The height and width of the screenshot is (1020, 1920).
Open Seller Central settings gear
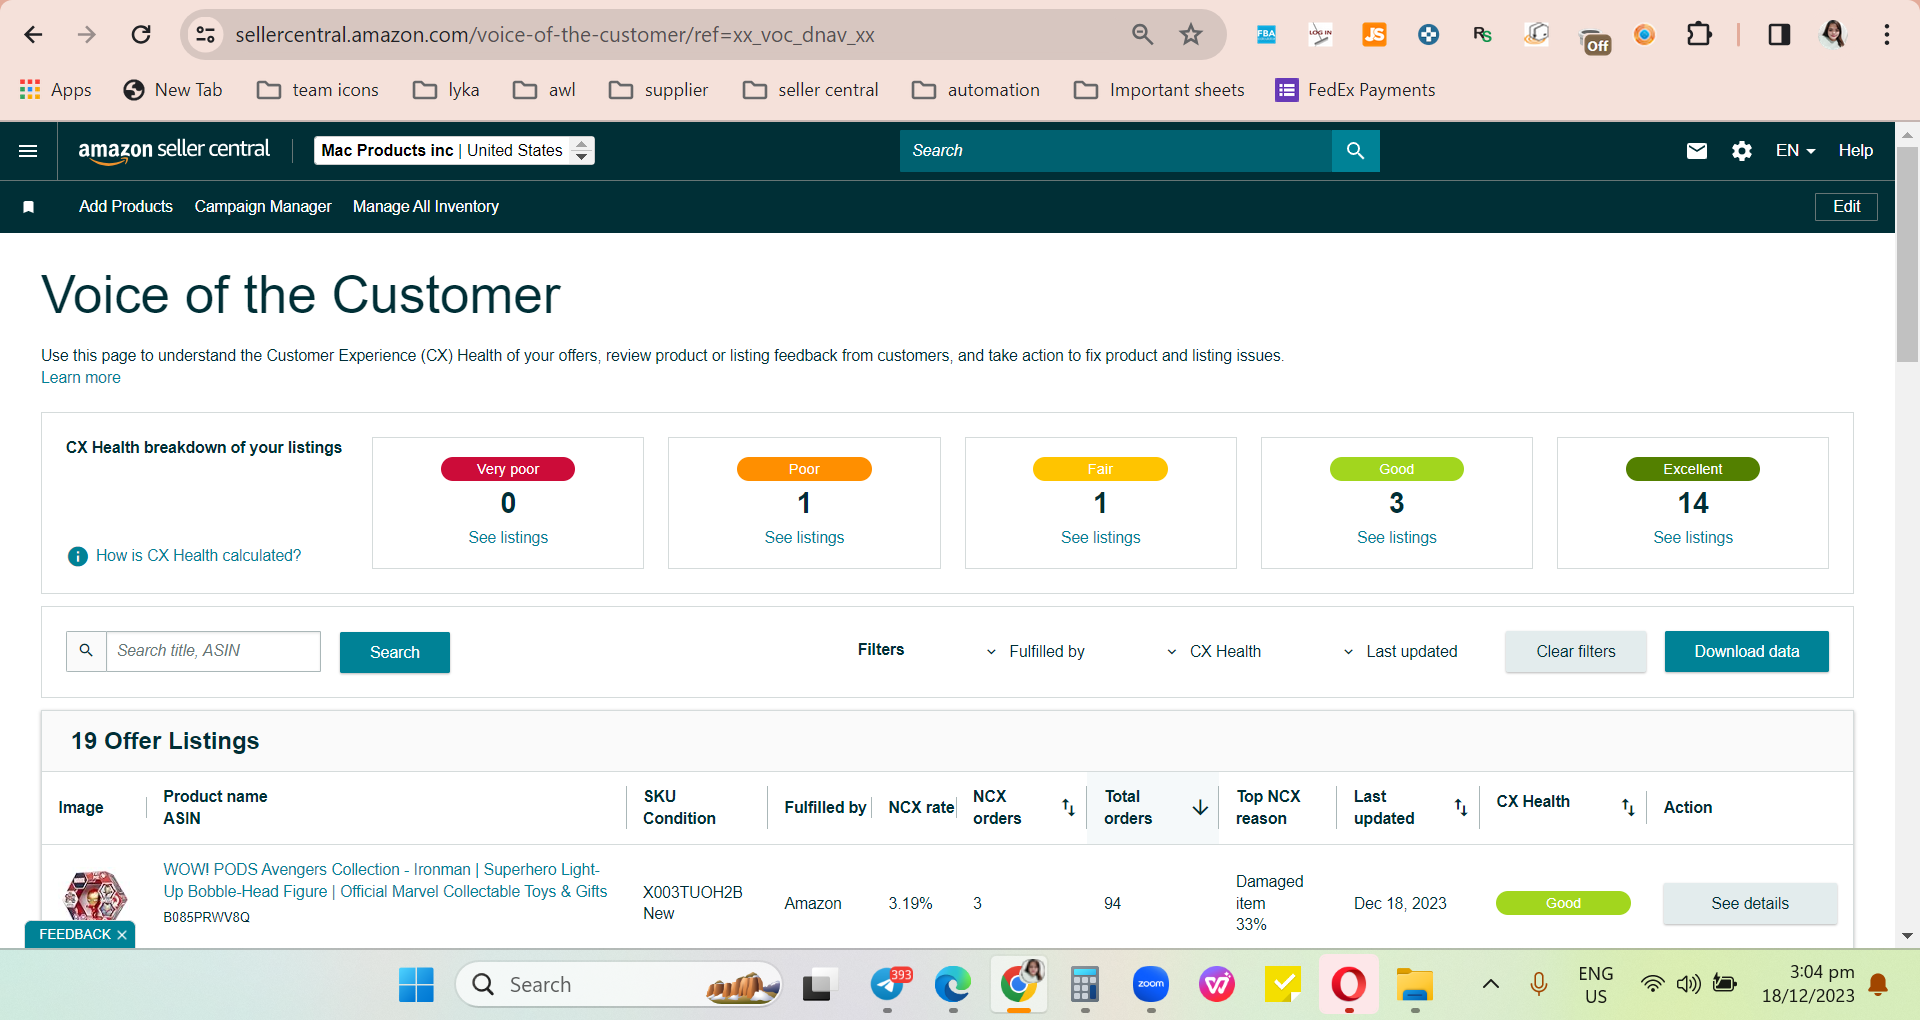(x=1742, y=151)
